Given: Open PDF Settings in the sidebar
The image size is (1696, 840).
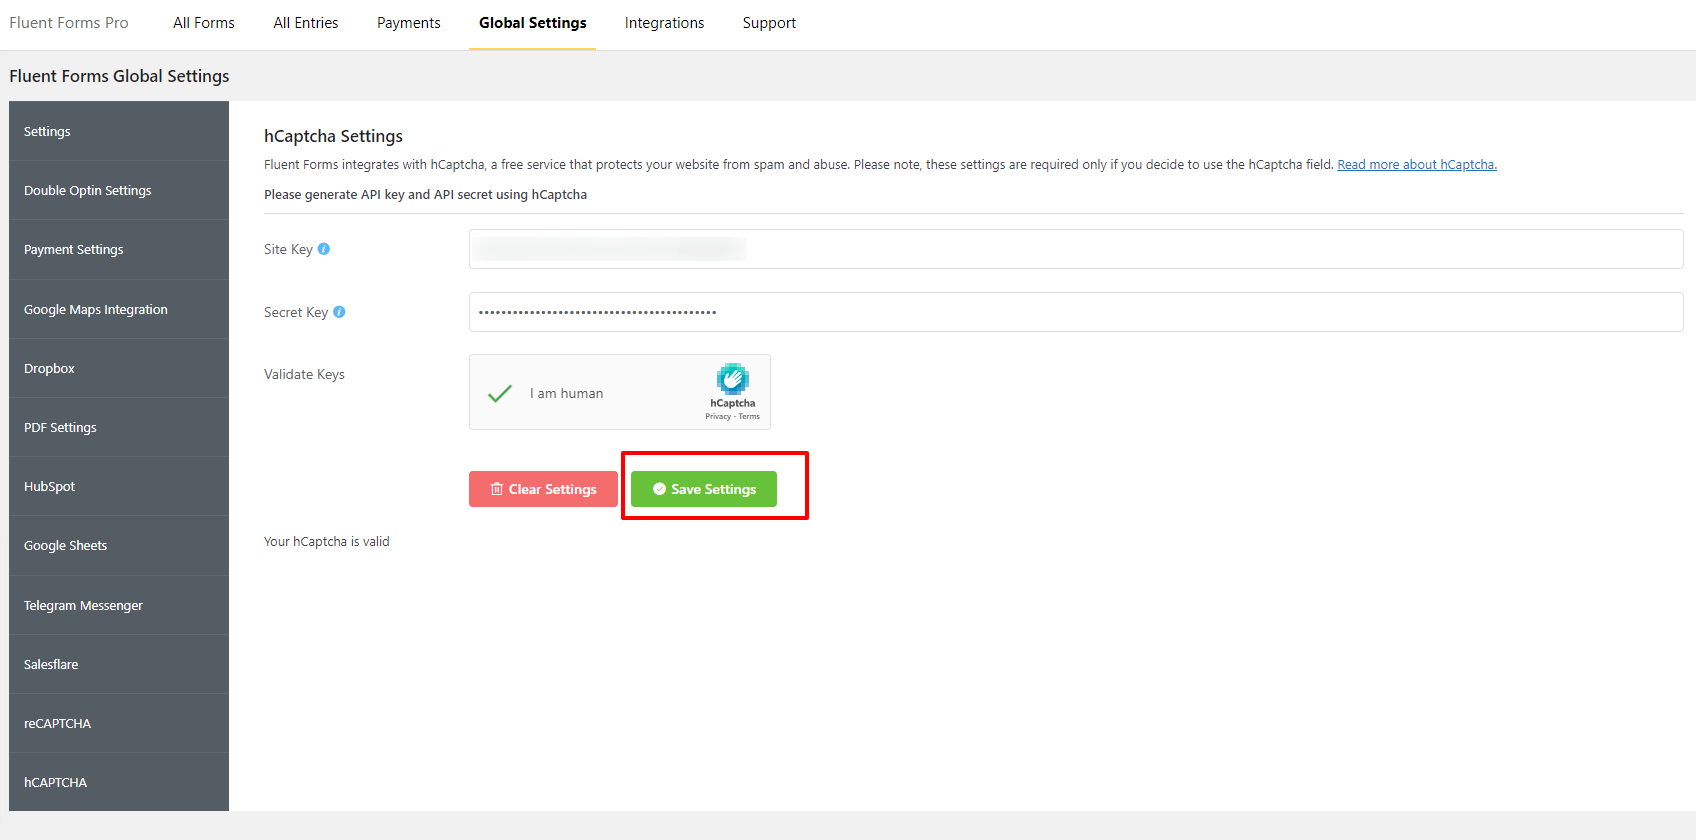Looking at the screenshot, I should click(x=119, y=427).
